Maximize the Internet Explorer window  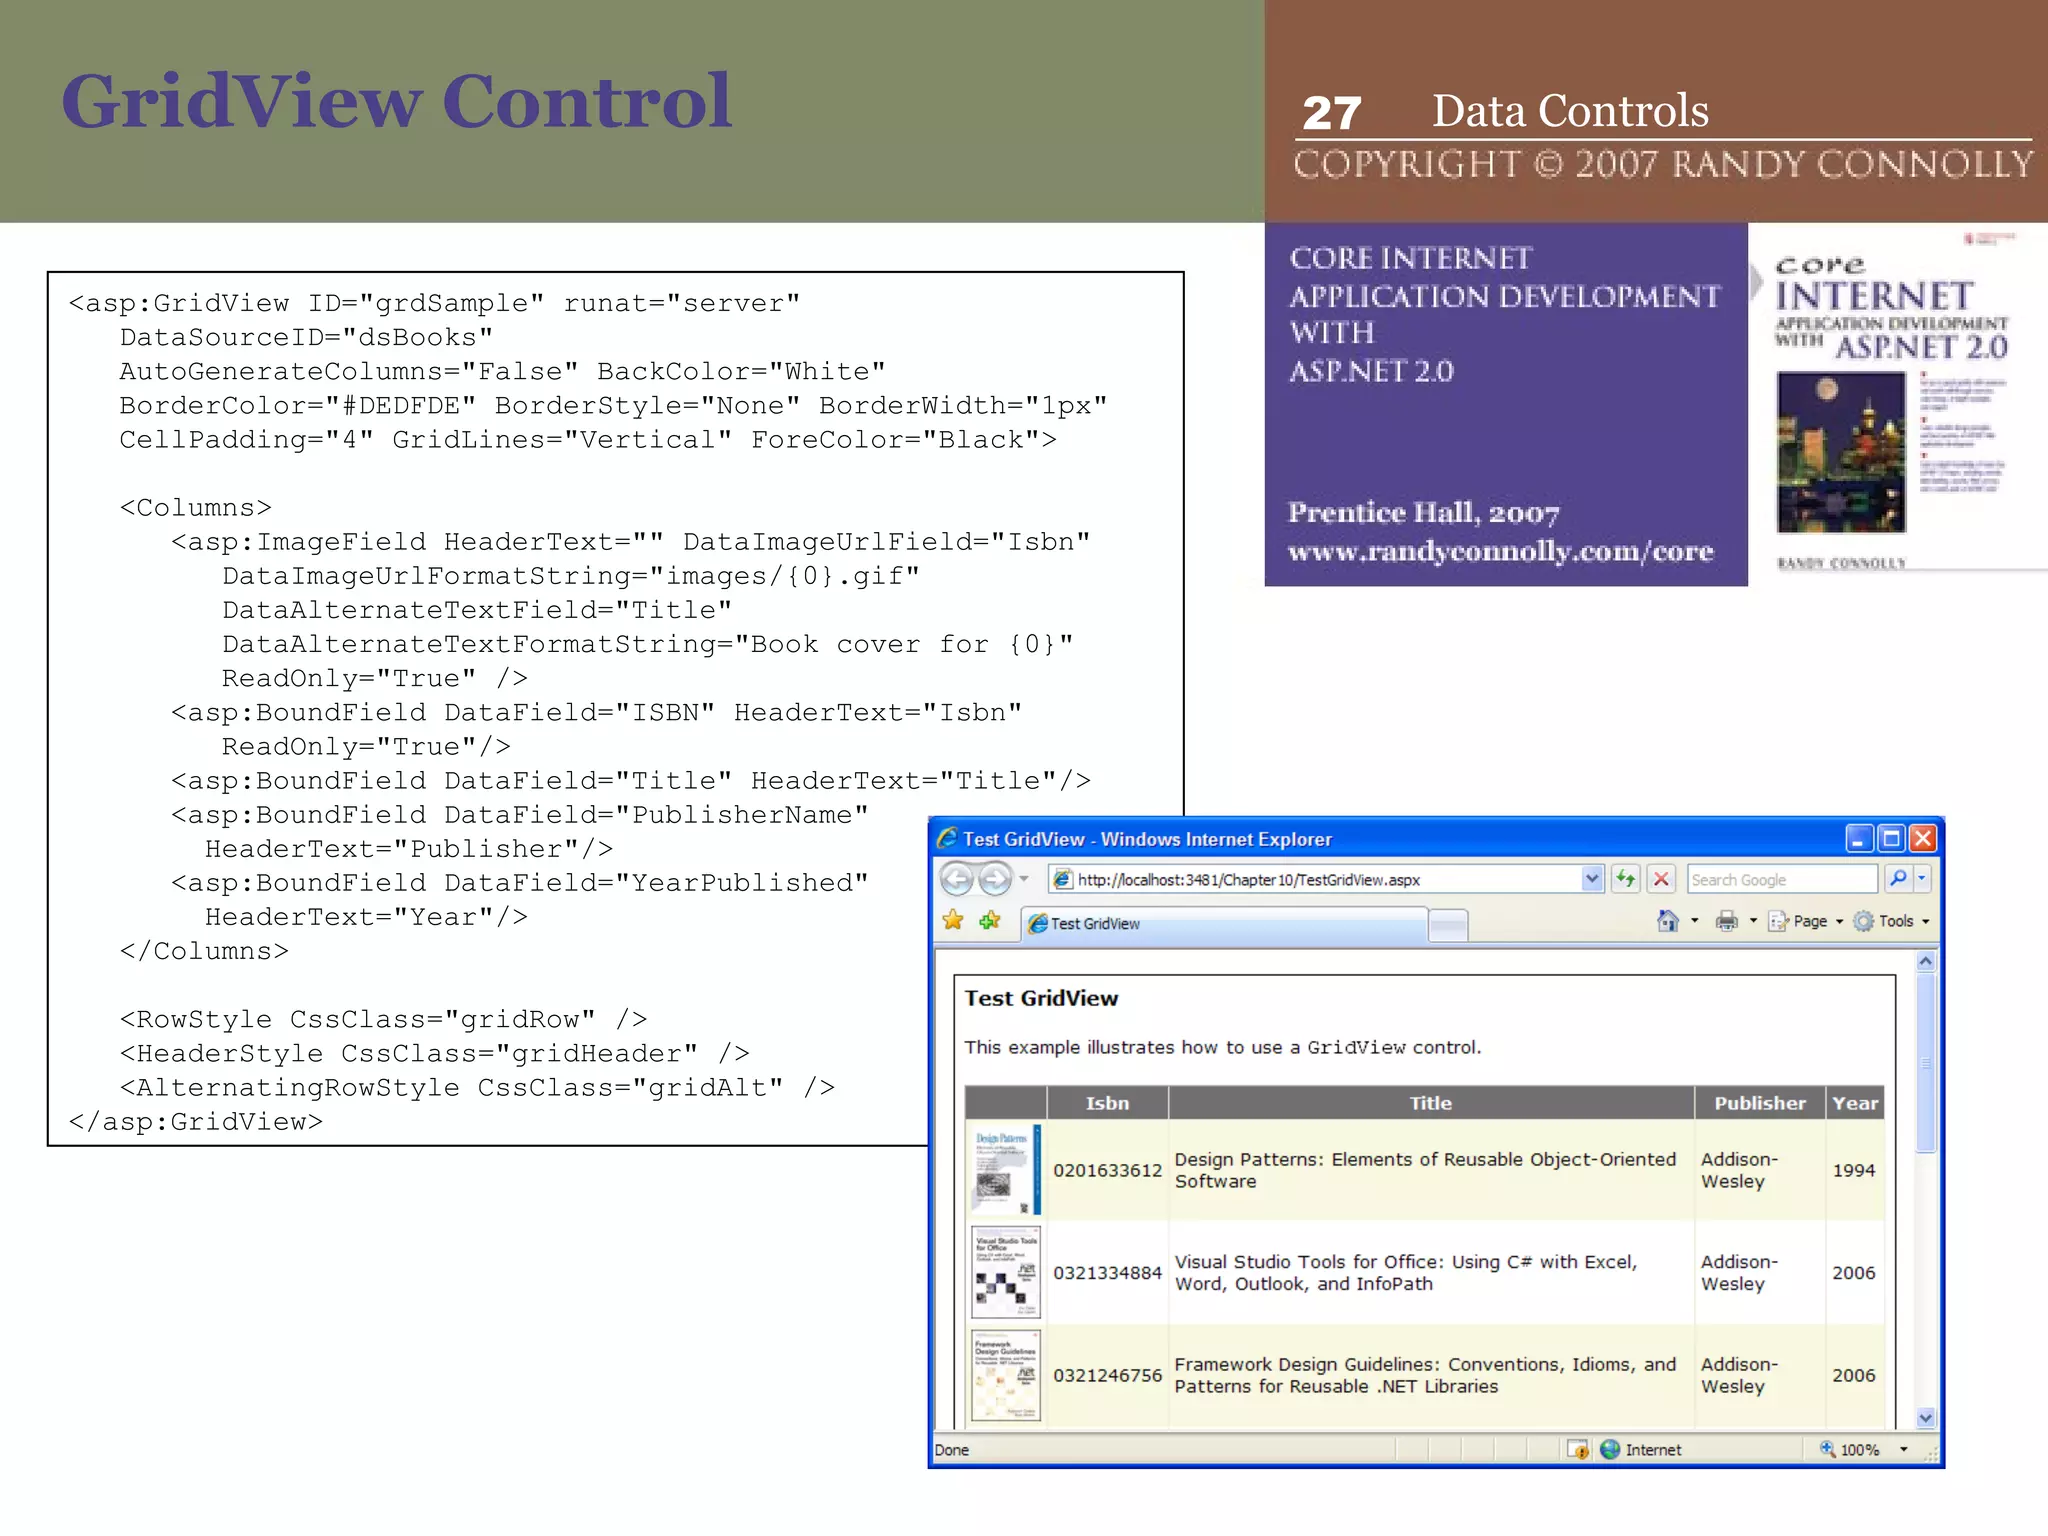coord(1891,838)
